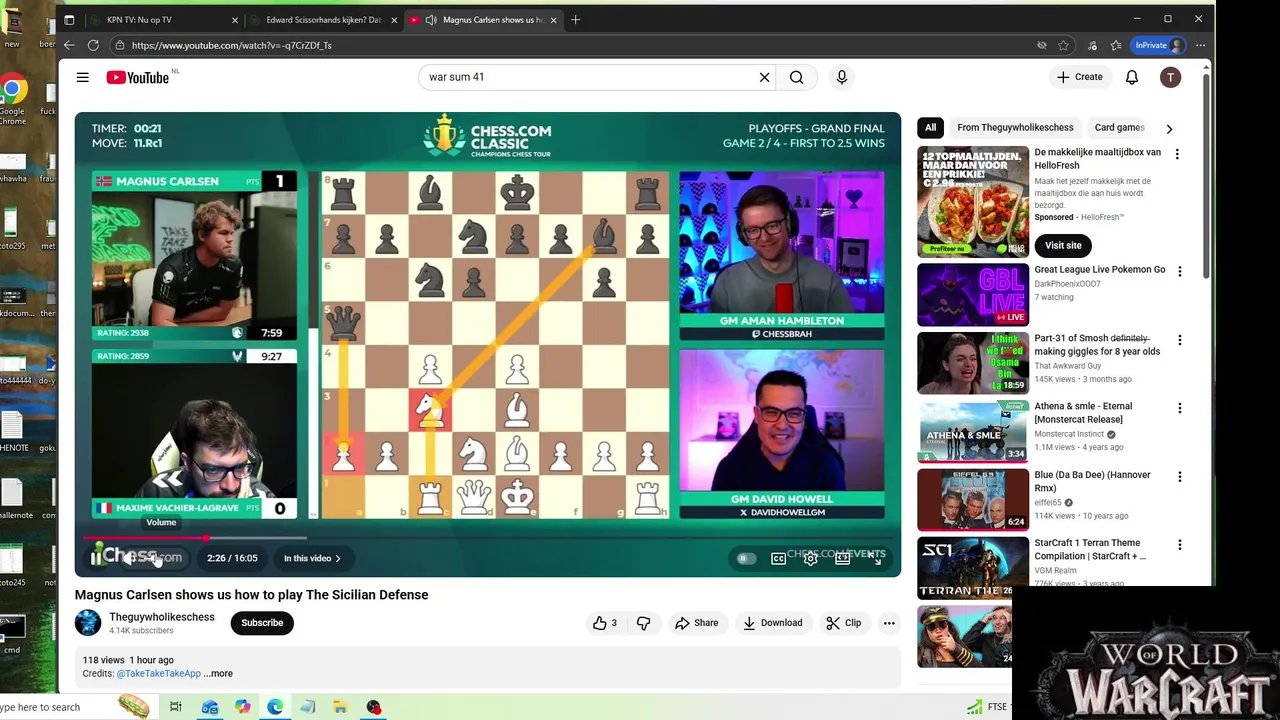Screen dimensions: 1280x720
Task: Click 'Visit site' on HelloFresh ad
Action: pyautogui.click(x=1063, y=245)
